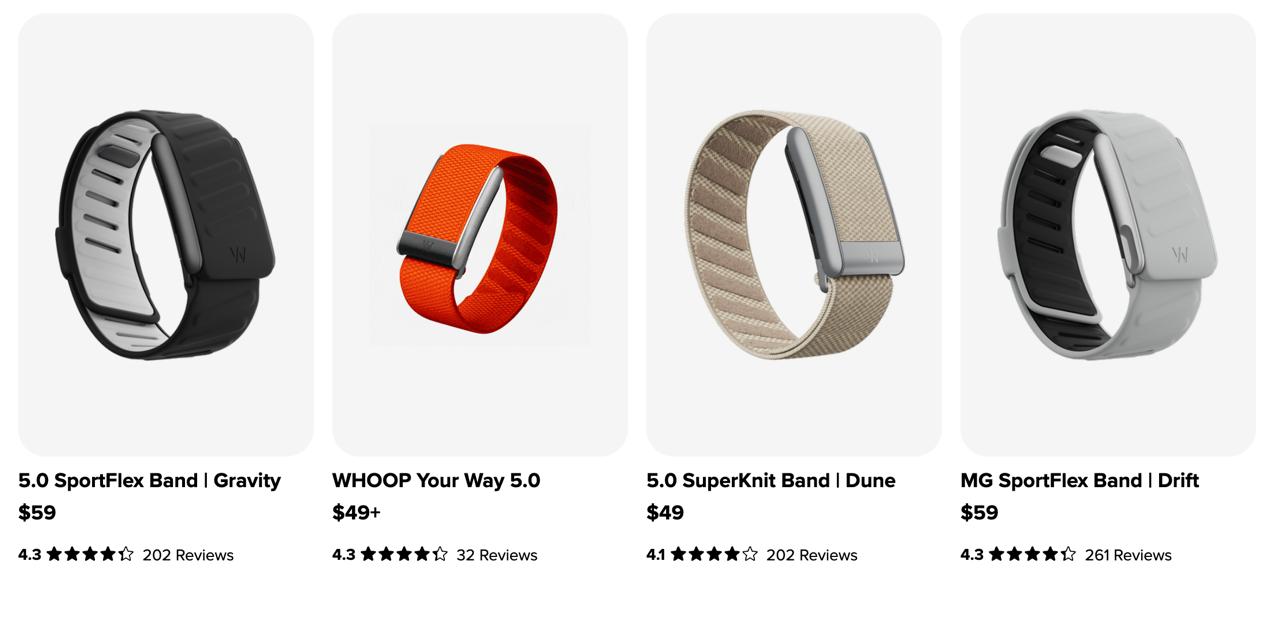Click the 5.0 SuperKnit Band | Dune title

click(x=771, y=480)
